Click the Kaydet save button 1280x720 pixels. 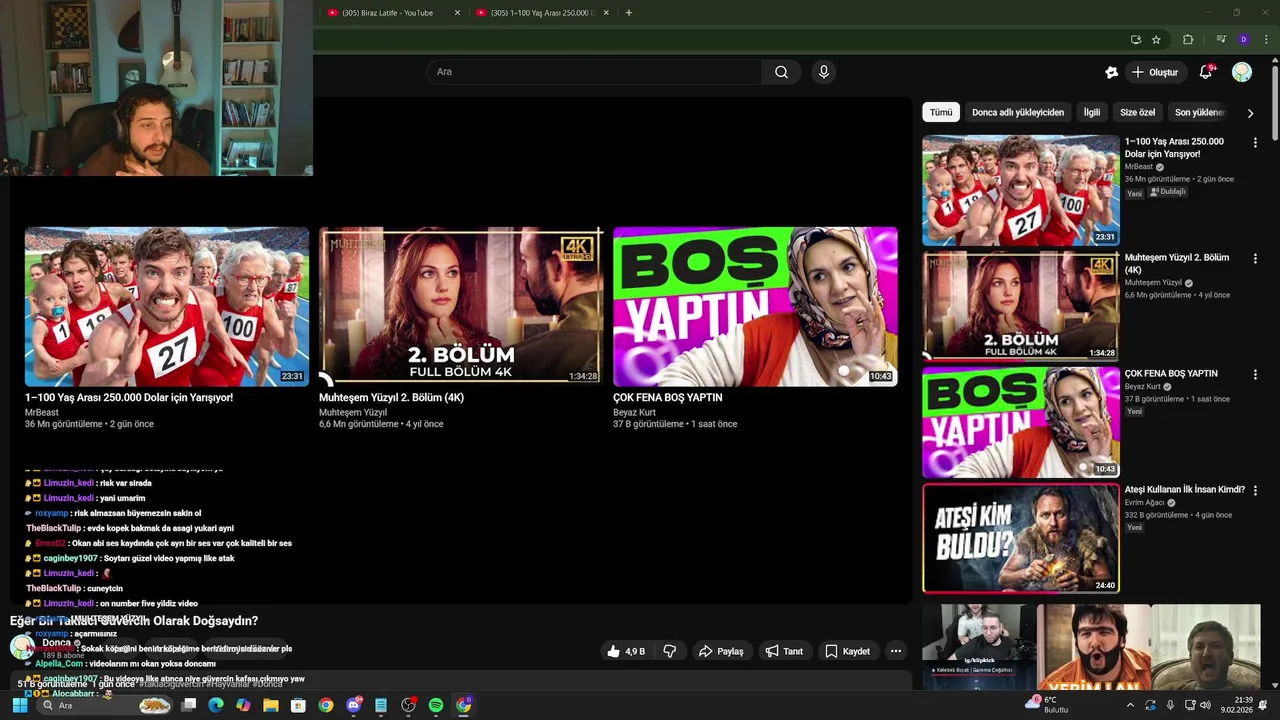(847, 651)
